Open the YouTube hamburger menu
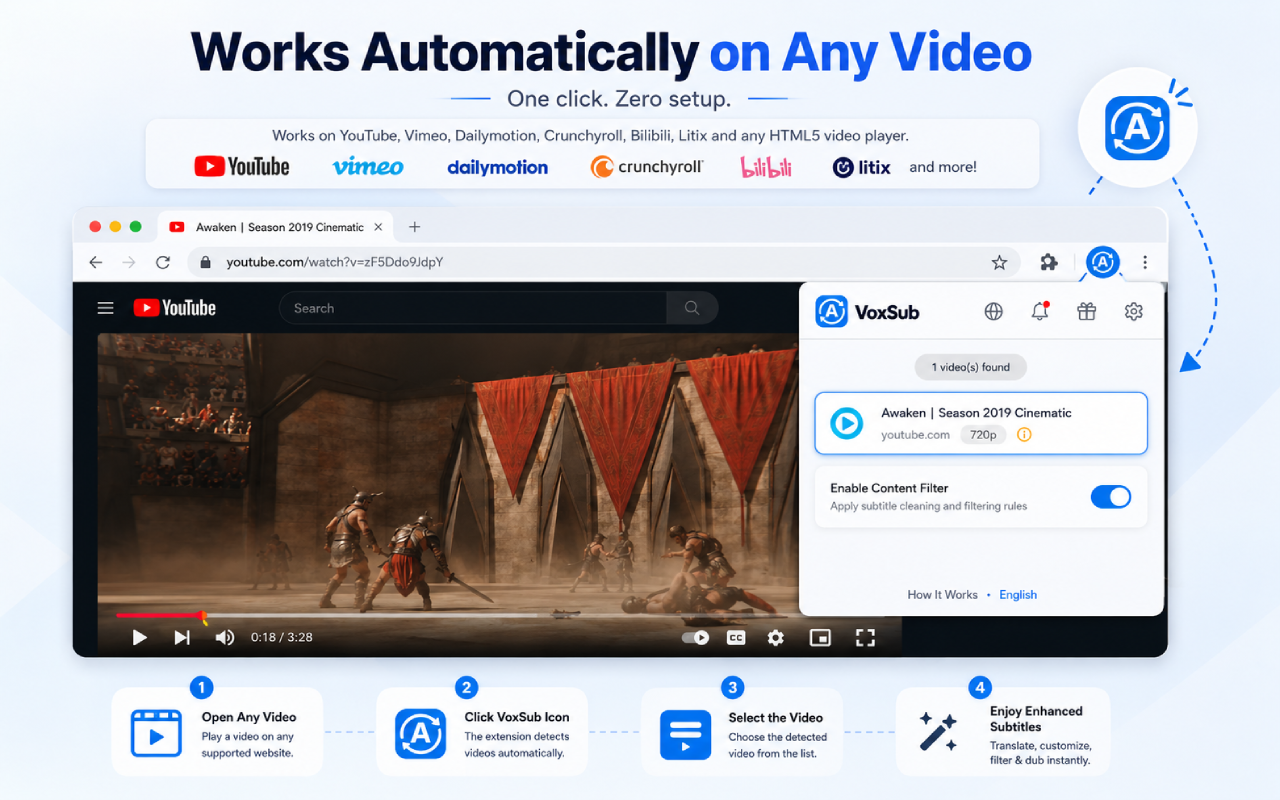Image resolution: width=1280 pixels, height=800 pixels. 106,308
